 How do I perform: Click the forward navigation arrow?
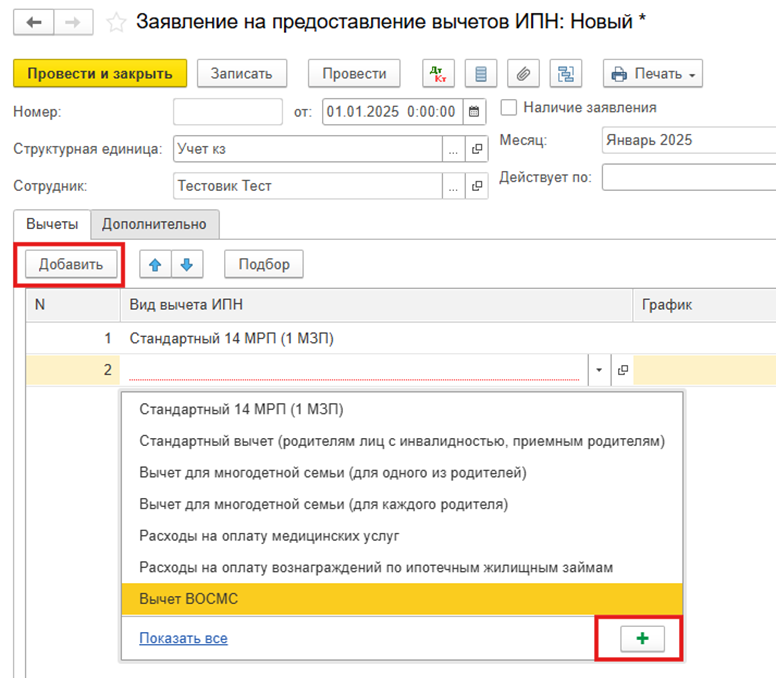pyautogui.click(x=73, y=21)
